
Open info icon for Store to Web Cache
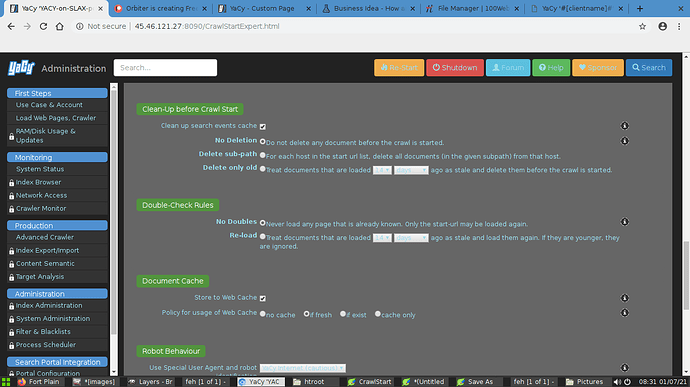tap(624, 298)
